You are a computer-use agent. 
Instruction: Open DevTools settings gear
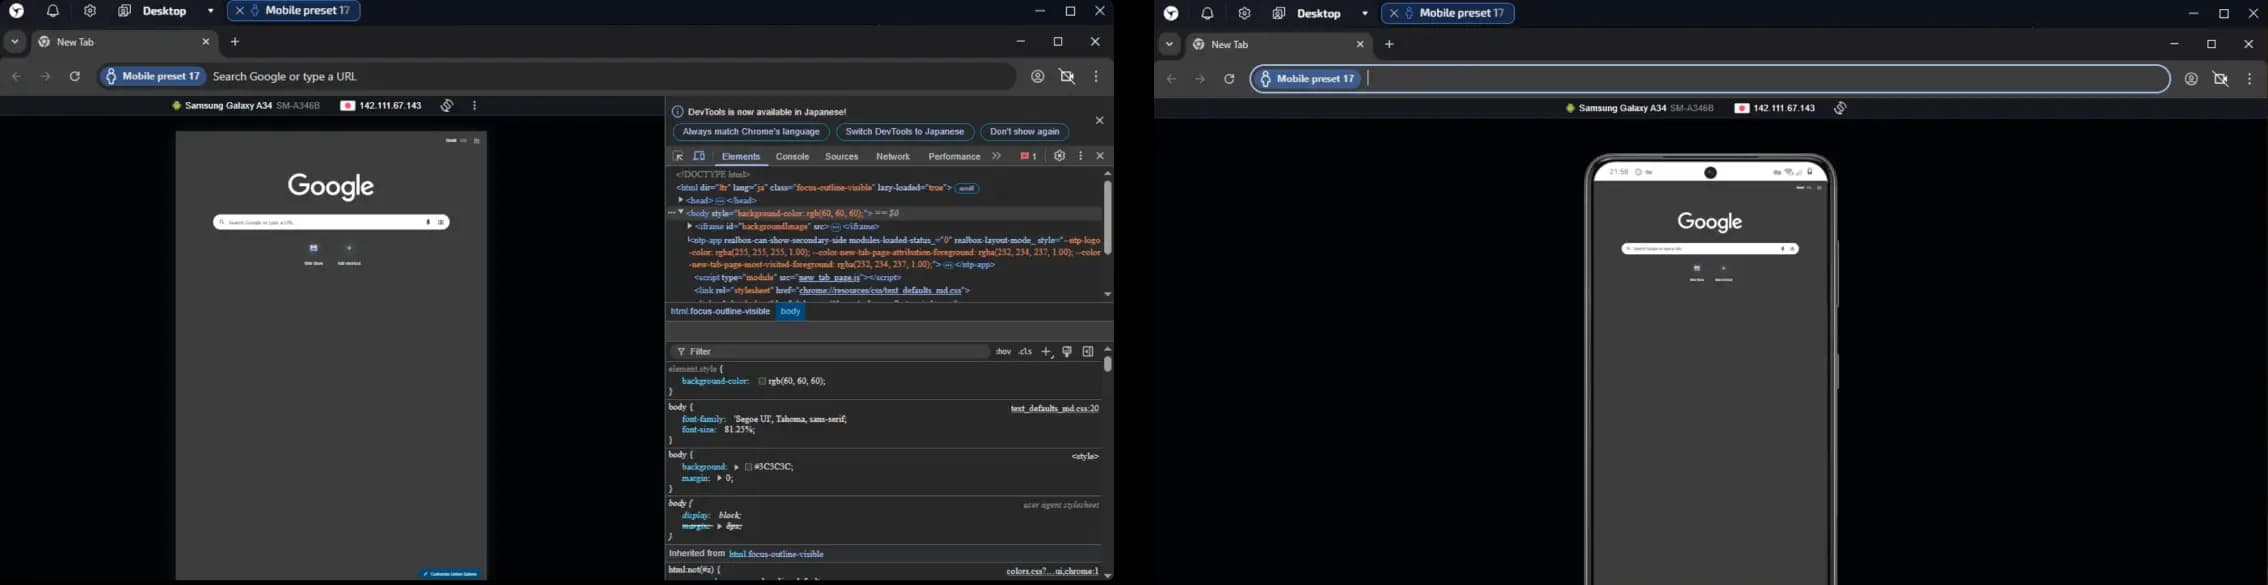click(x=1060, y=156)
